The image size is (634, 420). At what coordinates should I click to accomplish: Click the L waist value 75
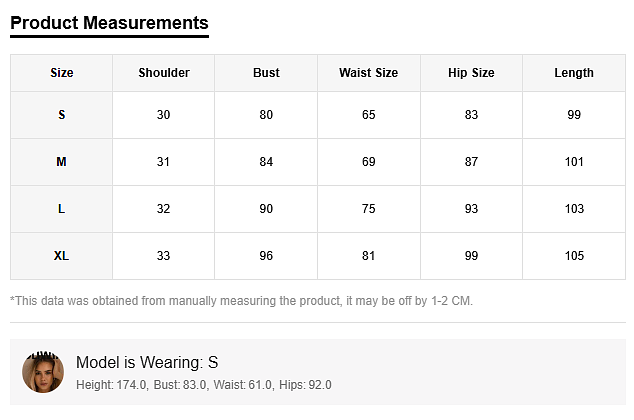(x=369, y=209)
